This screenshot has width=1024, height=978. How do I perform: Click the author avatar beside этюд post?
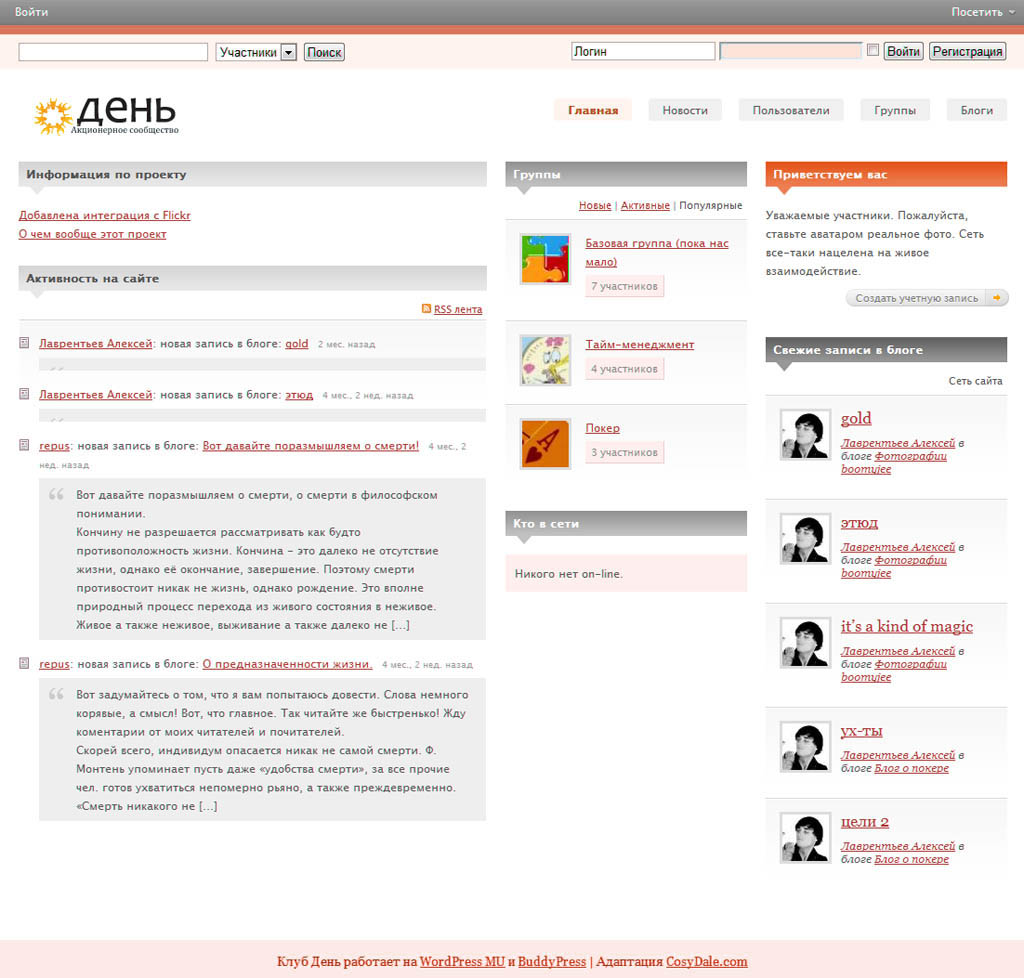click(805, 539)
